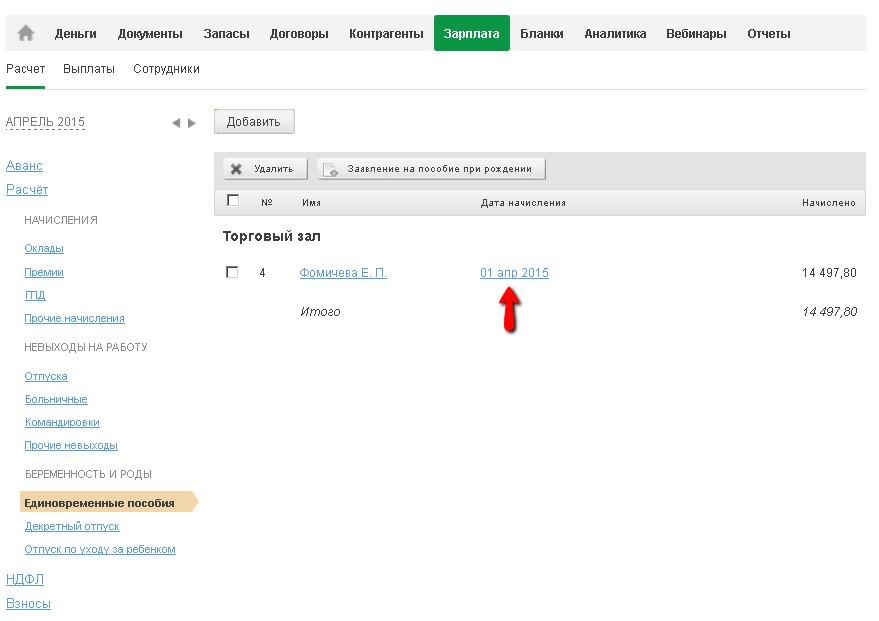This screenshot has width=879, height=621.
Task: Click the X icon on Удалить
Action: click(236, 169)
